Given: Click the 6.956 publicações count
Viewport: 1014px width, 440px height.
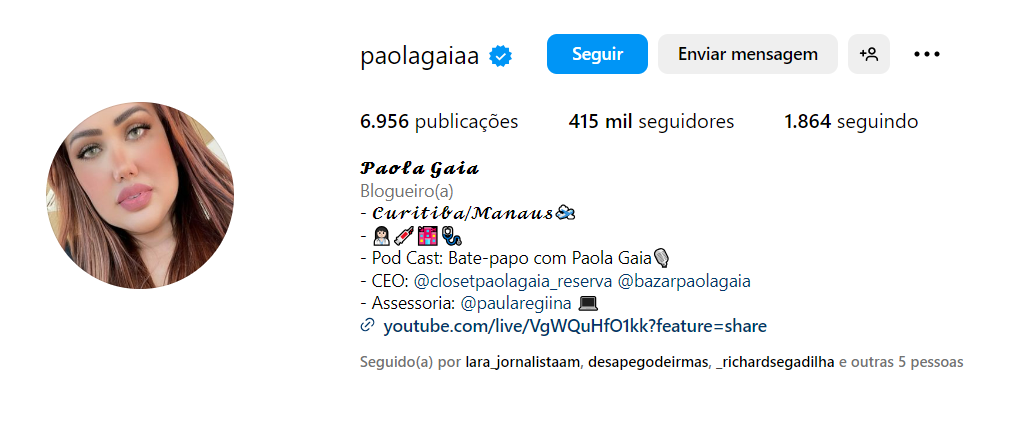Looking at the screenshot, I should 439,122.
